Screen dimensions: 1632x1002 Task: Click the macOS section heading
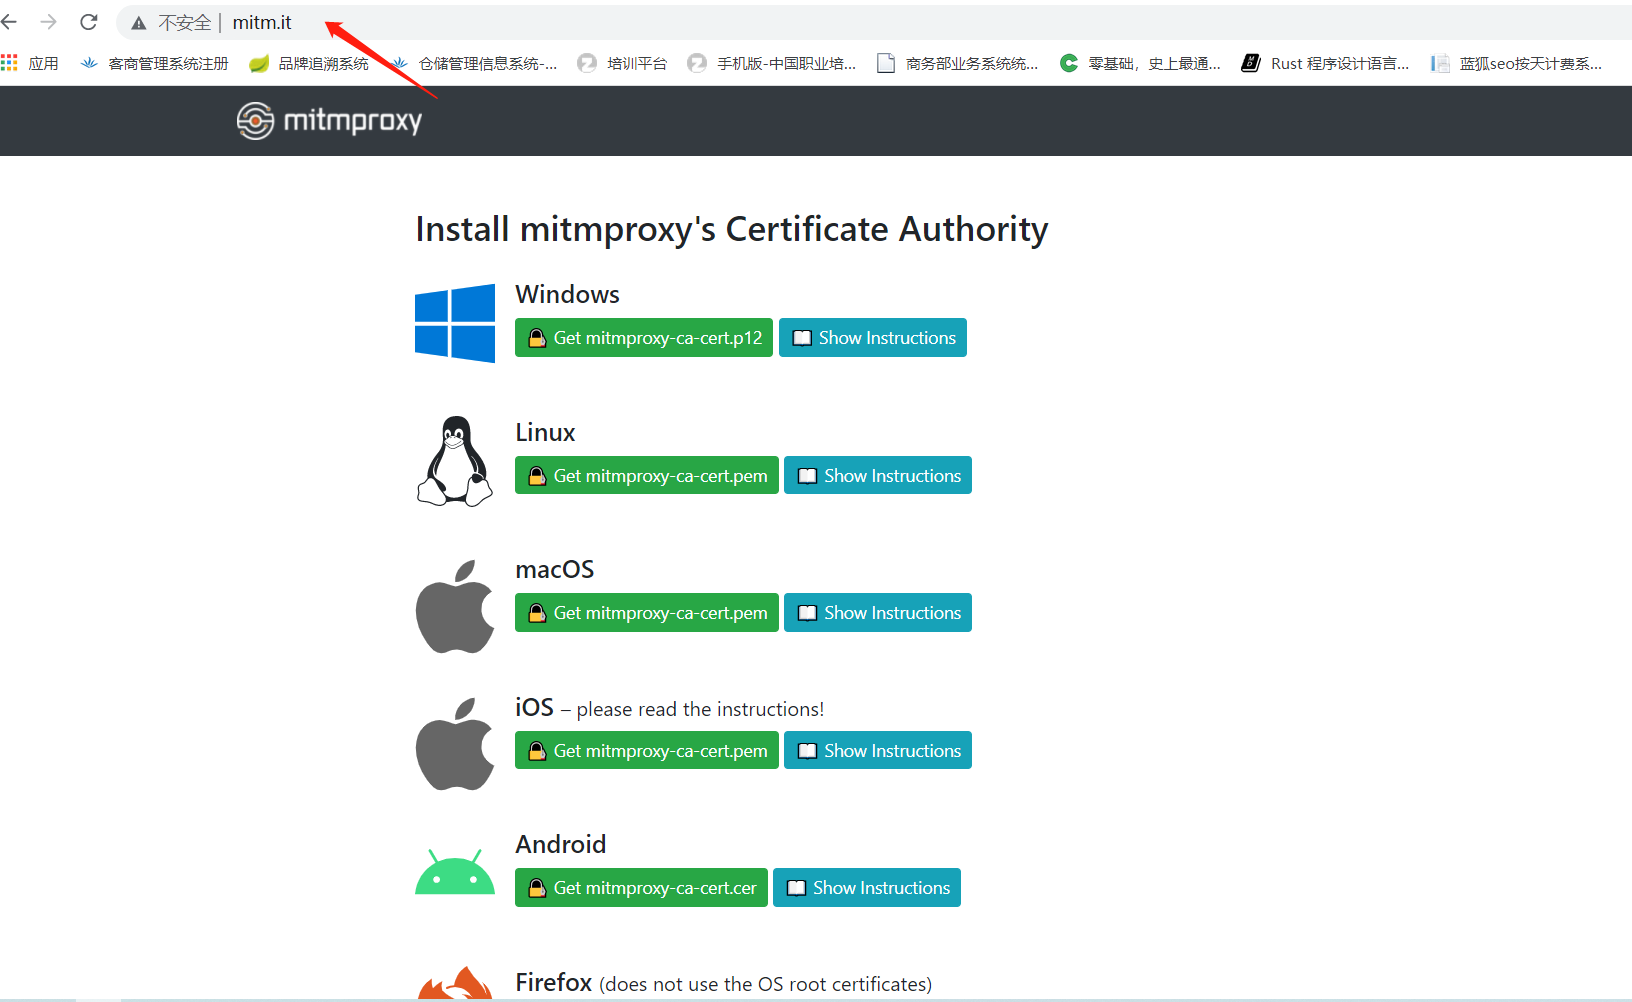pos(555,569)
